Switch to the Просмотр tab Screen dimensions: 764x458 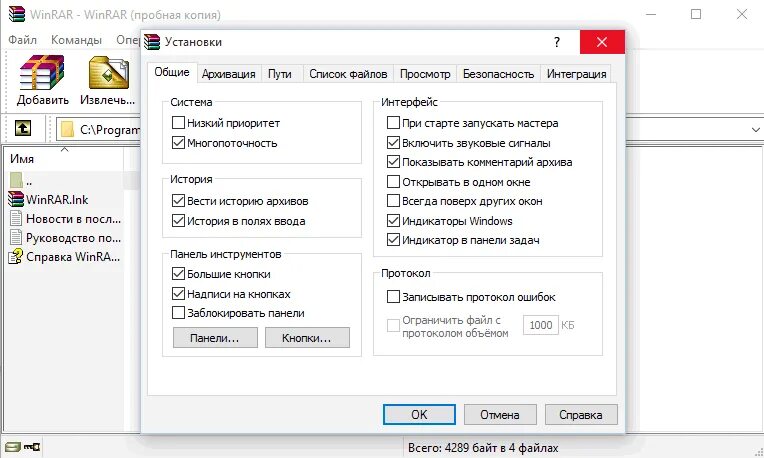(425, 74)
